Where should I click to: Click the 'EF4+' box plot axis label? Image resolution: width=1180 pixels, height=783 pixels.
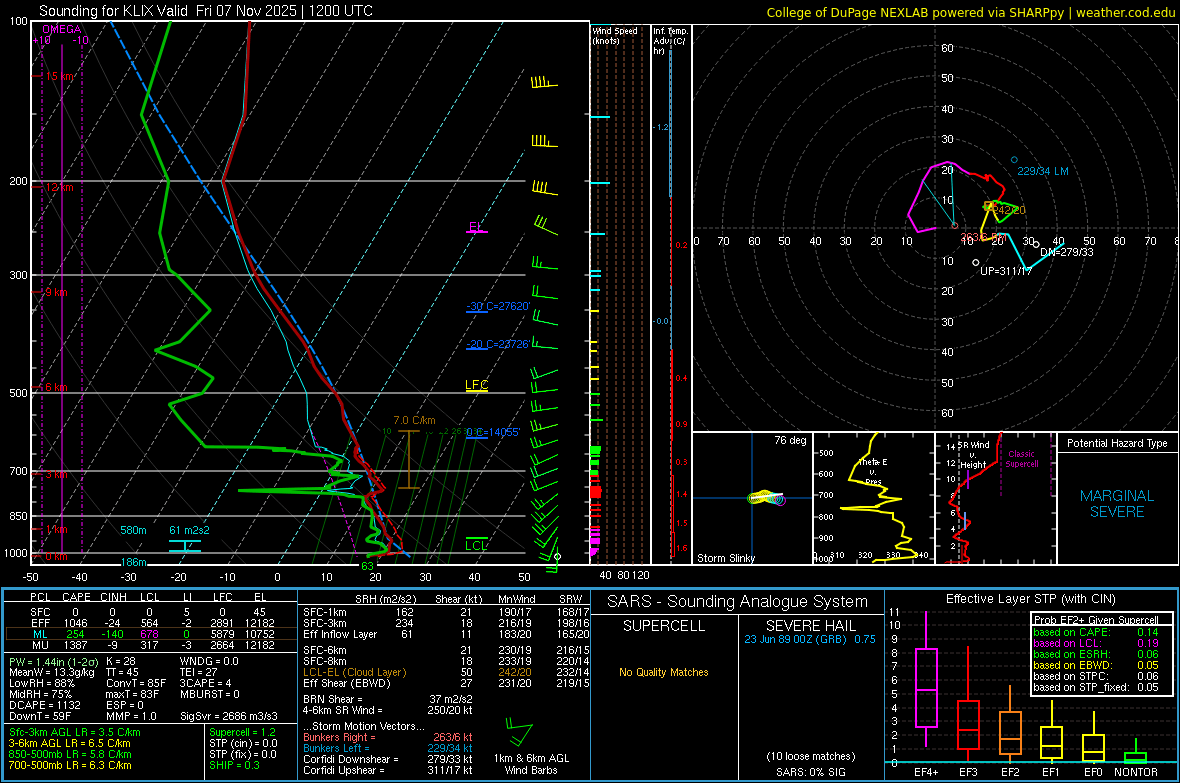pyautogui.click(x=926, y=772)
